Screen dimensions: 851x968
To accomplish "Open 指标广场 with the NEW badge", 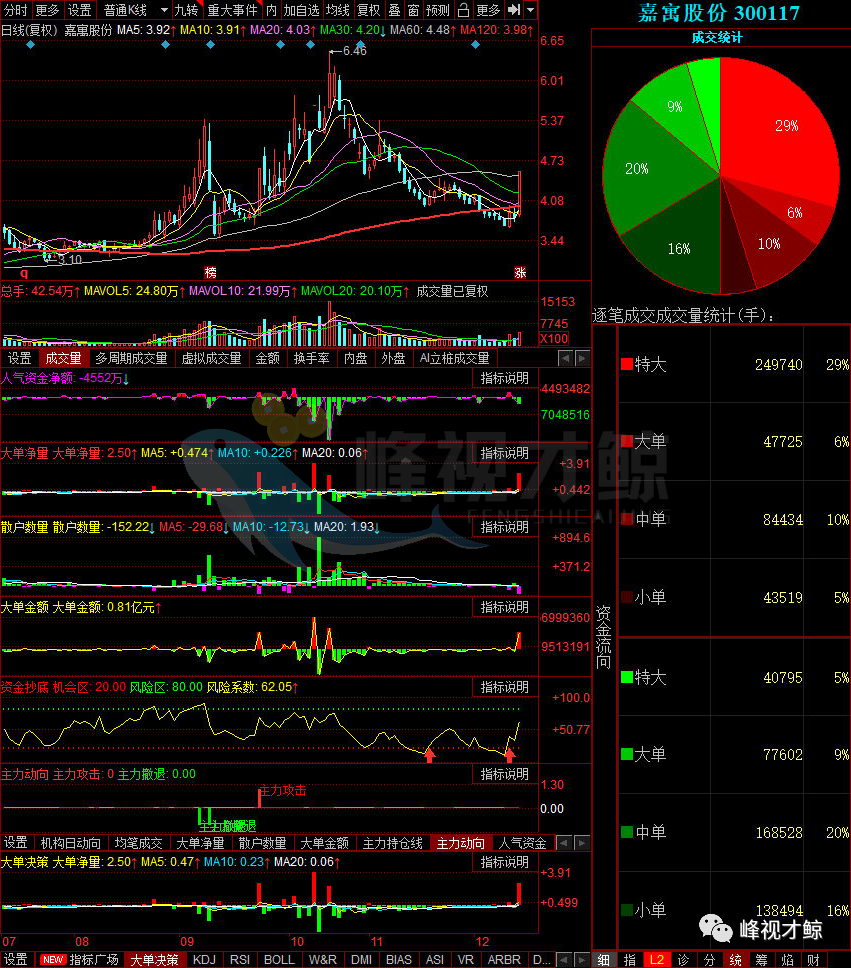I will tap(80, 959).
